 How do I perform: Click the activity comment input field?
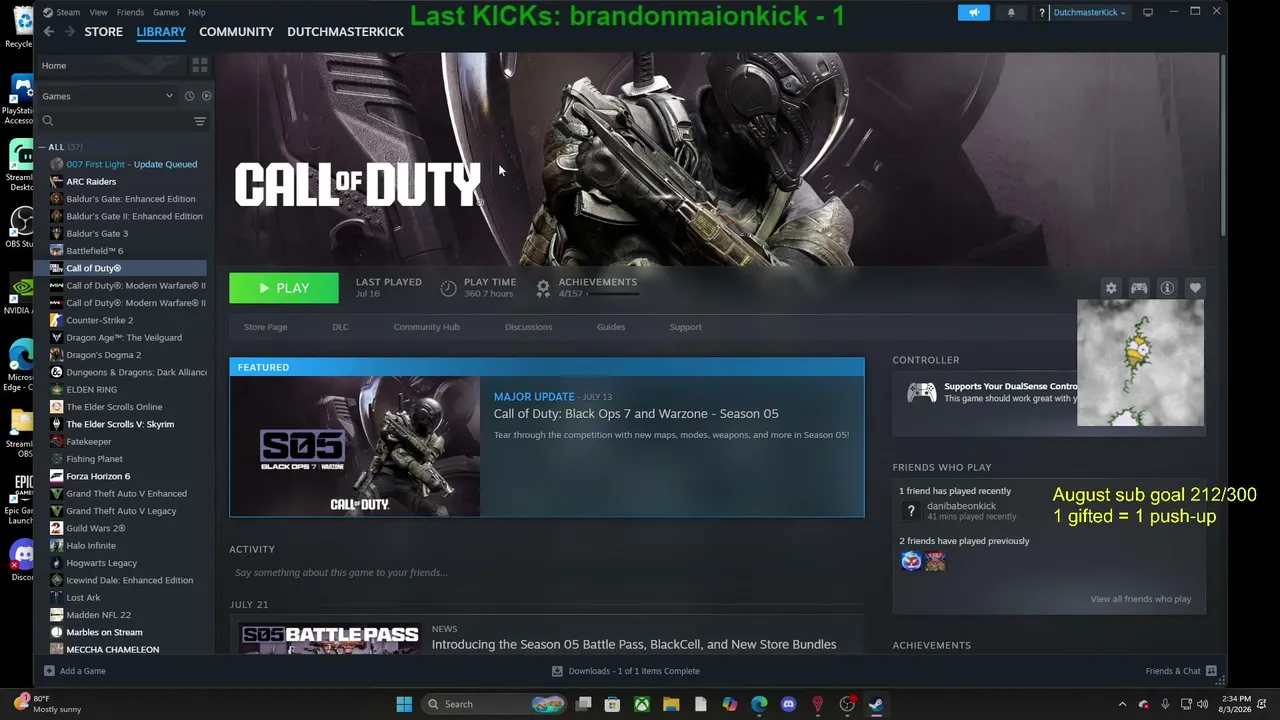546,573
